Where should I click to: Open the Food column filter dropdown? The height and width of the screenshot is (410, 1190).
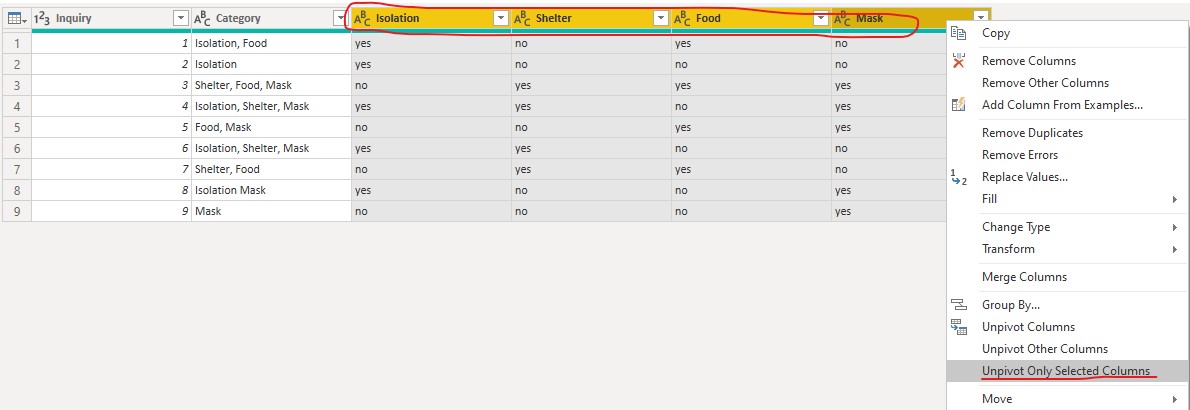tap(821, 19)
